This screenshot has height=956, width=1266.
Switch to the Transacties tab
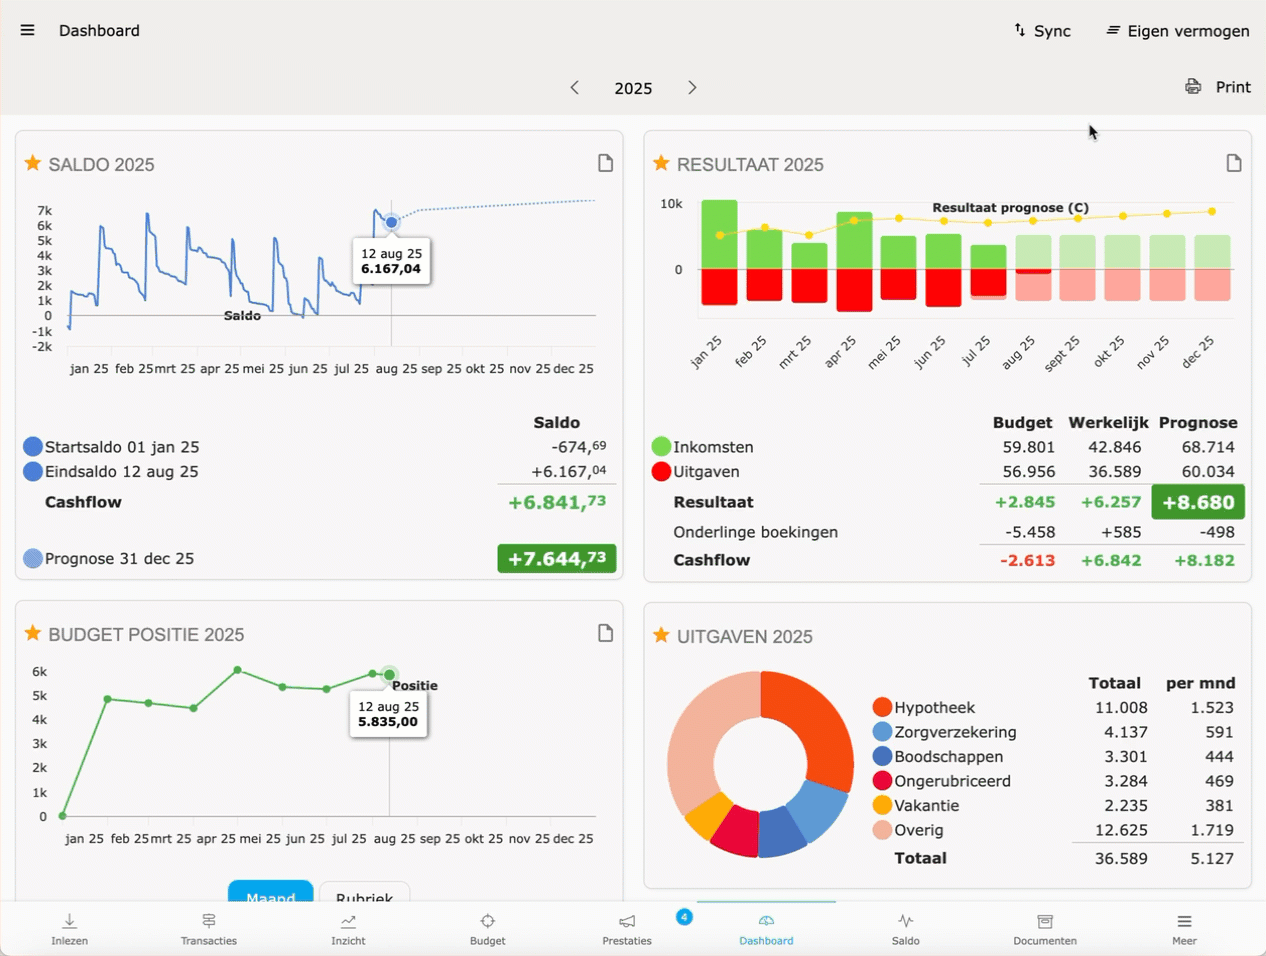[x=208, y=928]
